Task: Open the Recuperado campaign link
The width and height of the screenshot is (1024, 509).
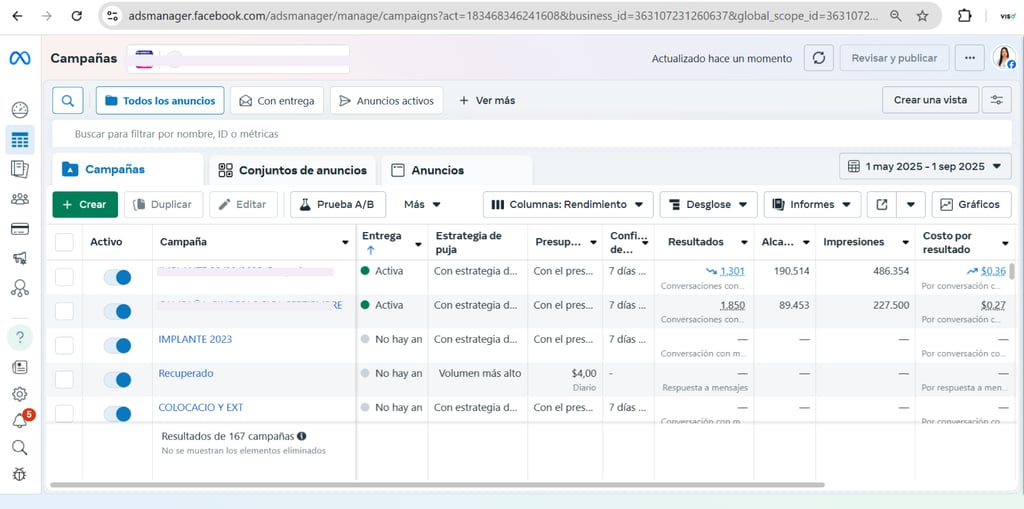Action: 186,373
